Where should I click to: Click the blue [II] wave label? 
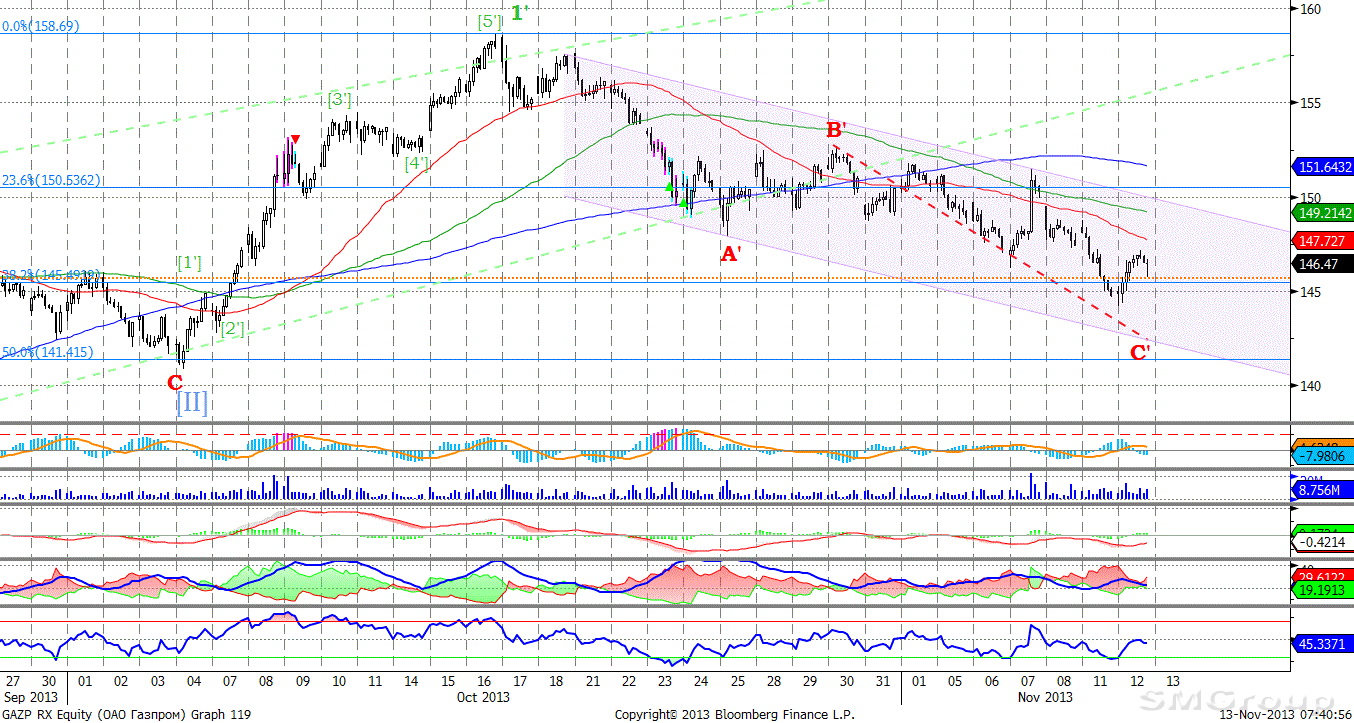[192, 403]
